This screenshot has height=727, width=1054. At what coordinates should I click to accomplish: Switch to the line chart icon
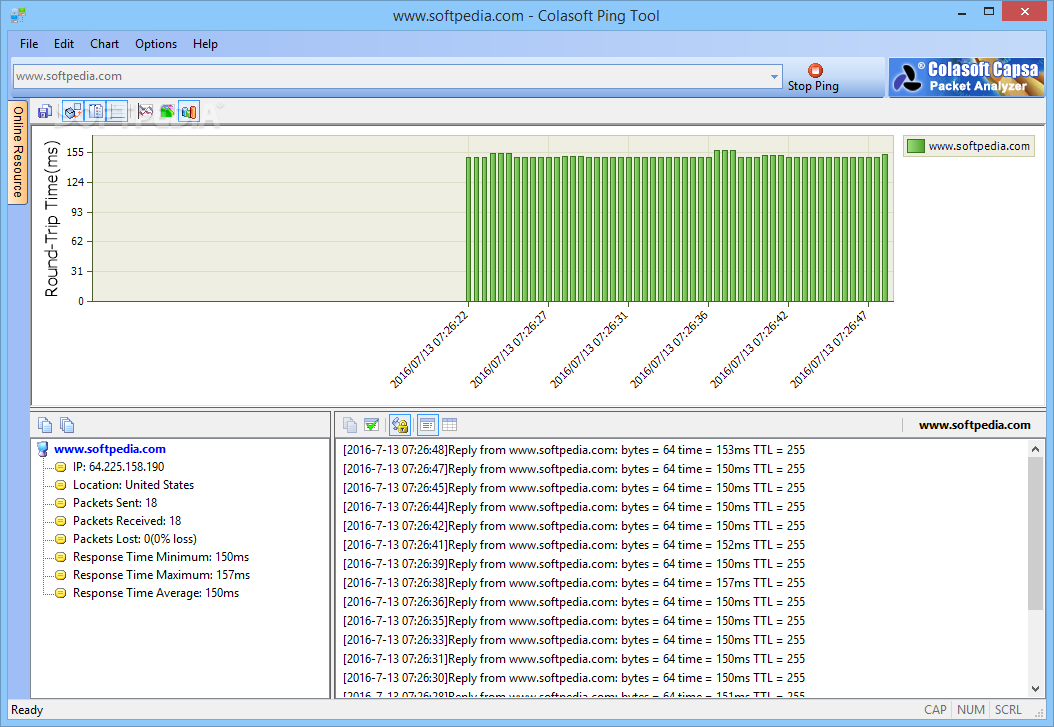(145, 112)
